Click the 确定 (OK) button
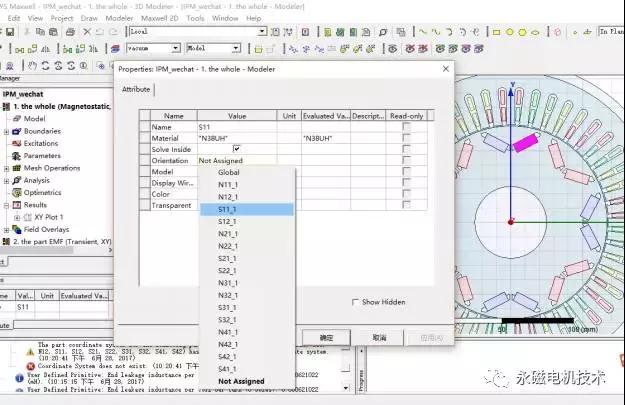 point(326,338)
